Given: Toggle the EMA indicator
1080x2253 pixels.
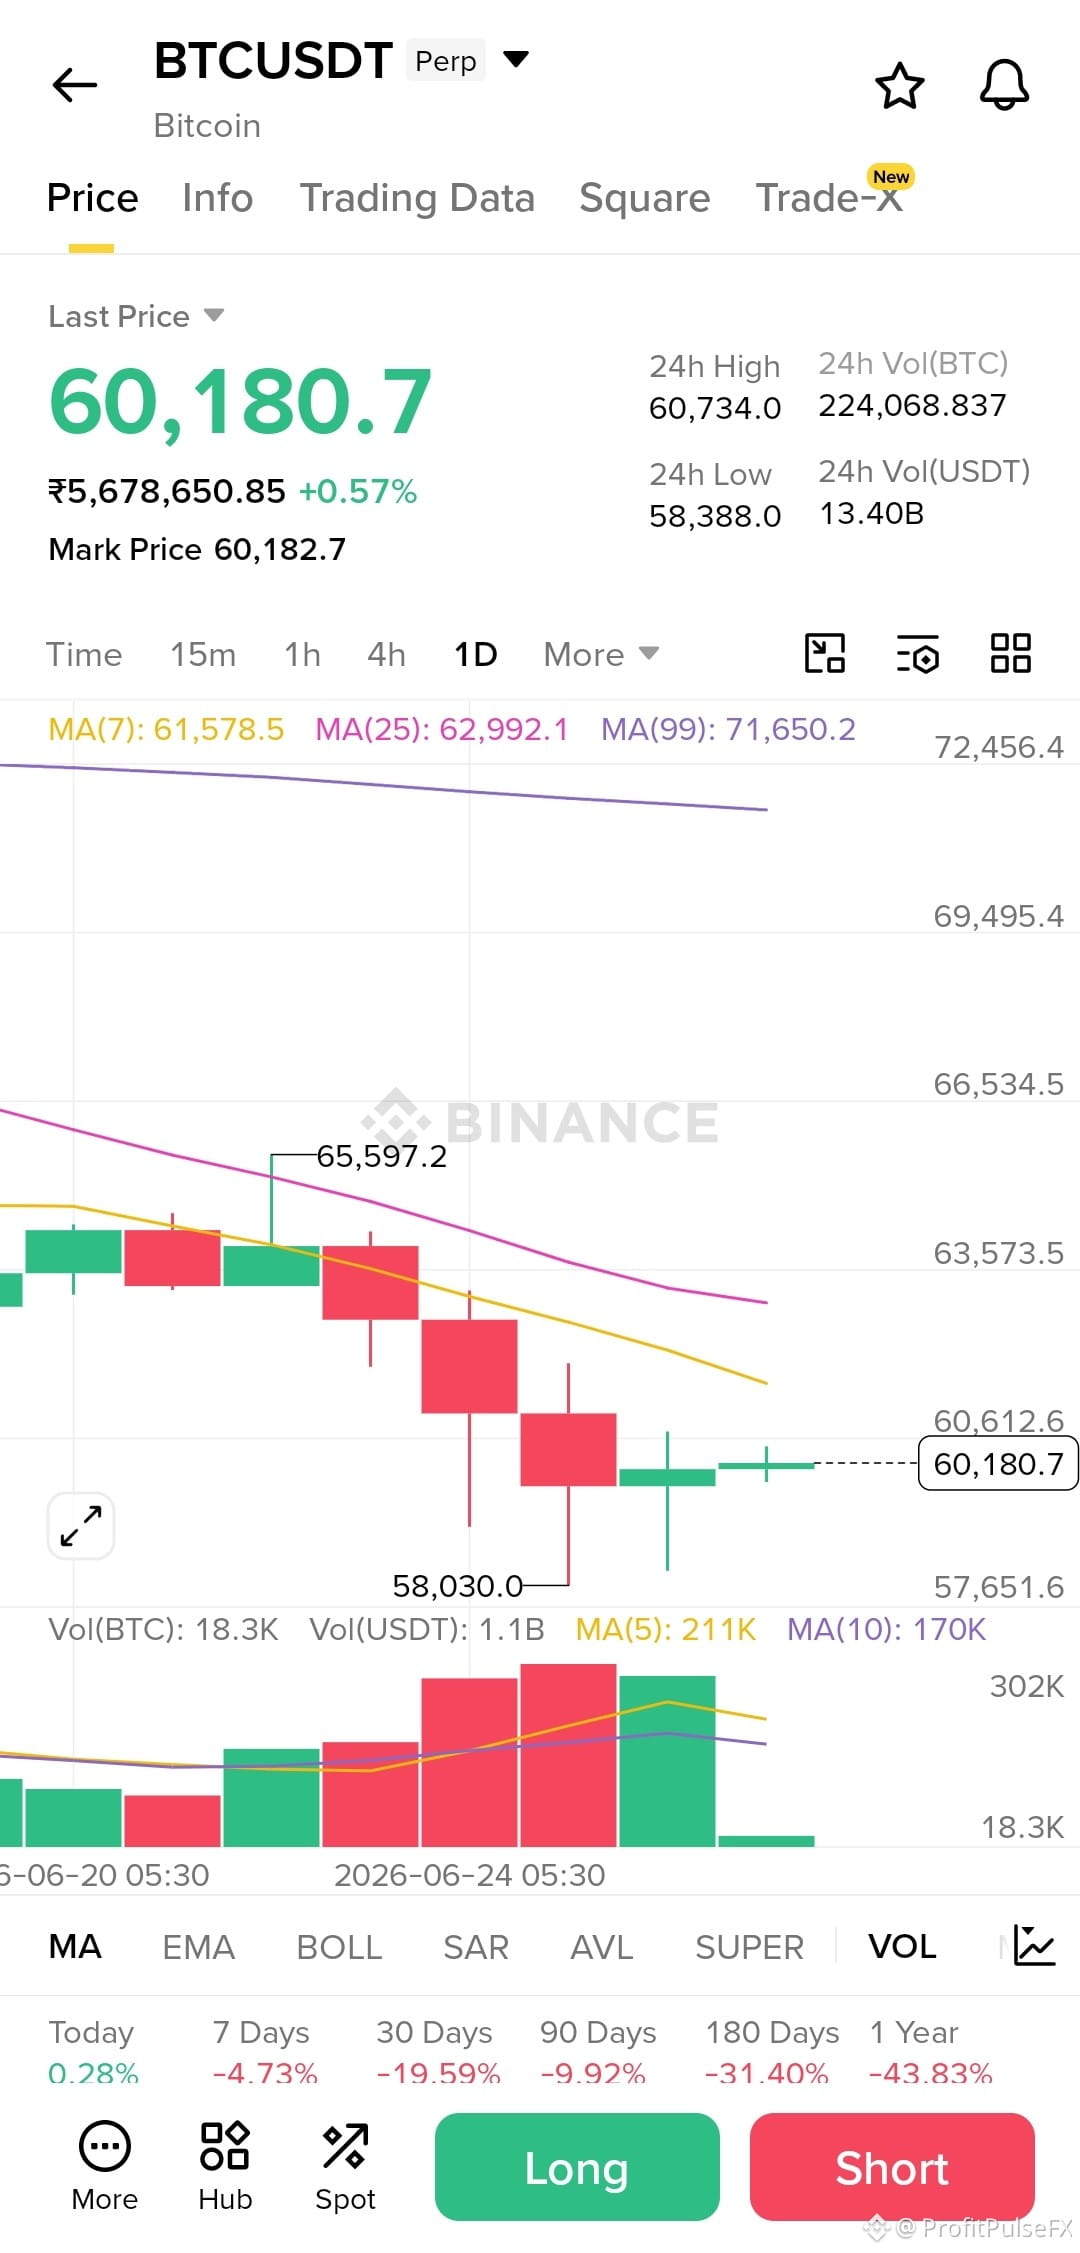Looking at the screenshot, I should (x=198, y=1946).
